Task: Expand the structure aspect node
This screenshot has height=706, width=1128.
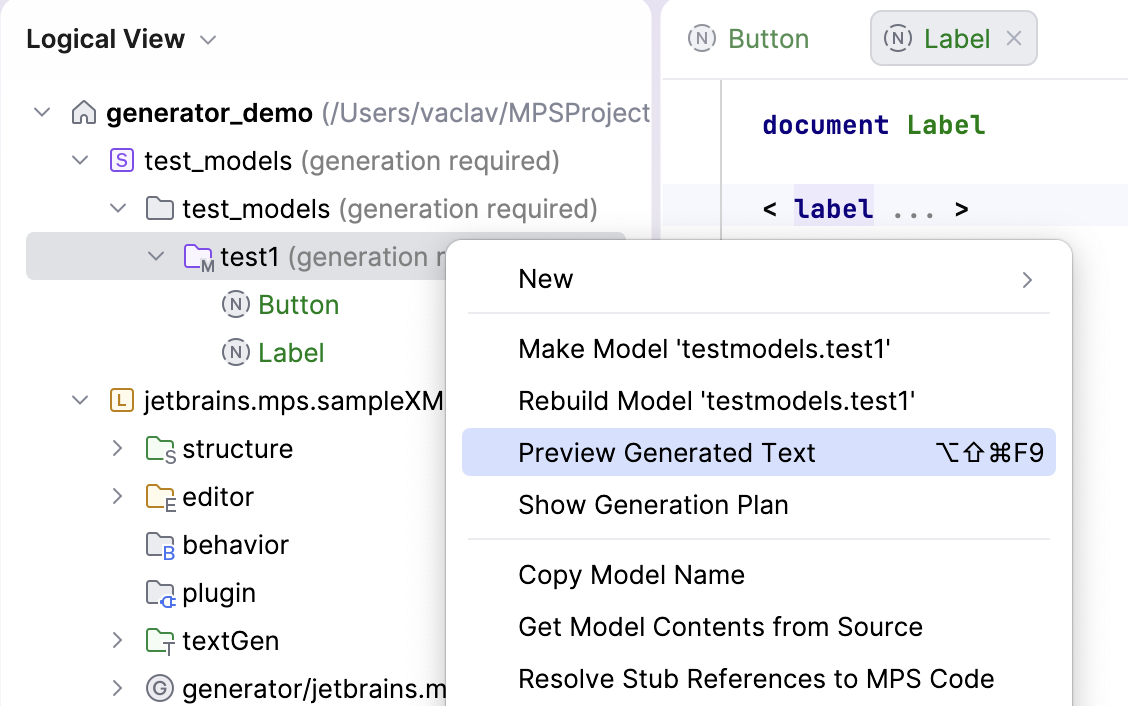Action: pyautogui.click(x=117, y=449)
